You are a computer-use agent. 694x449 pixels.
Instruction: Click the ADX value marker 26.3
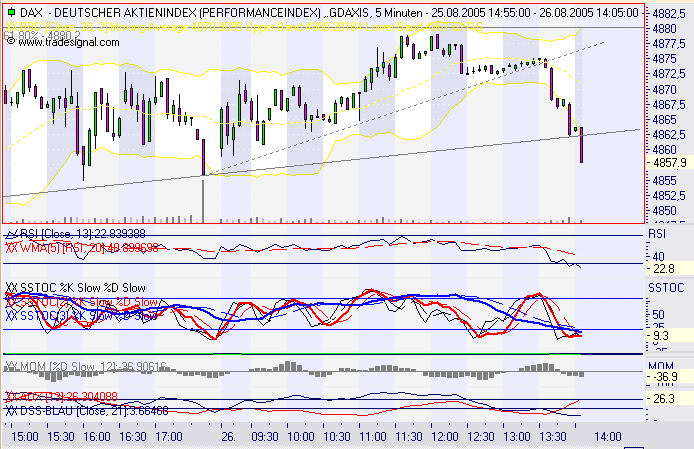point(669,399)
